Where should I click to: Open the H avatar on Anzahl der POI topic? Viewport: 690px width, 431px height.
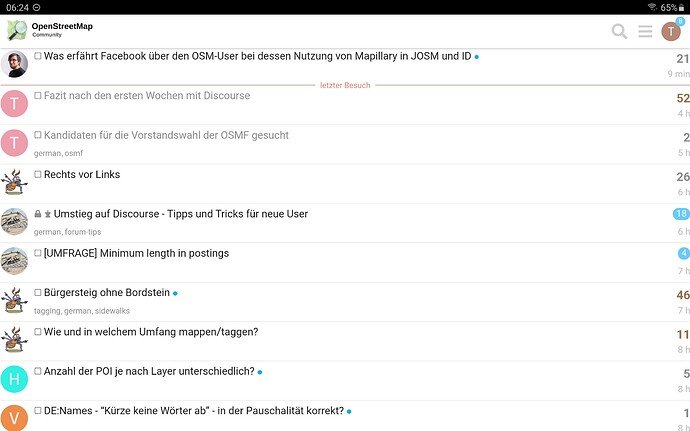point(14,379)
